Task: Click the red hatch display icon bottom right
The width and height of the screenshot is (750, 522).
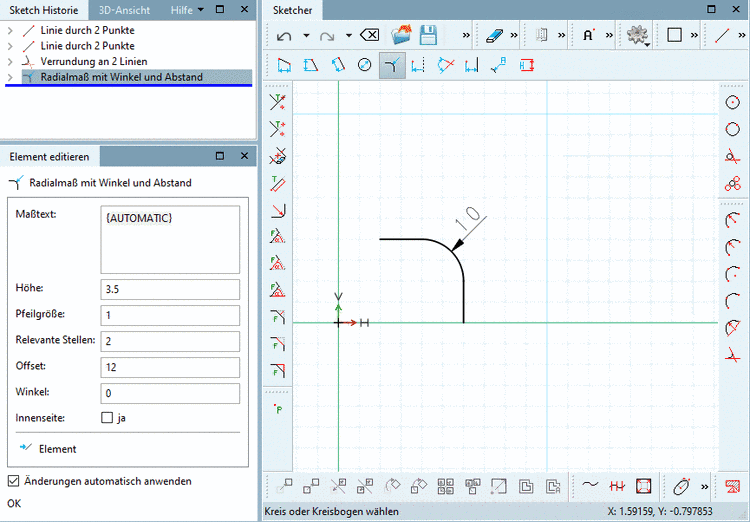Action: (x=732, y=486)
